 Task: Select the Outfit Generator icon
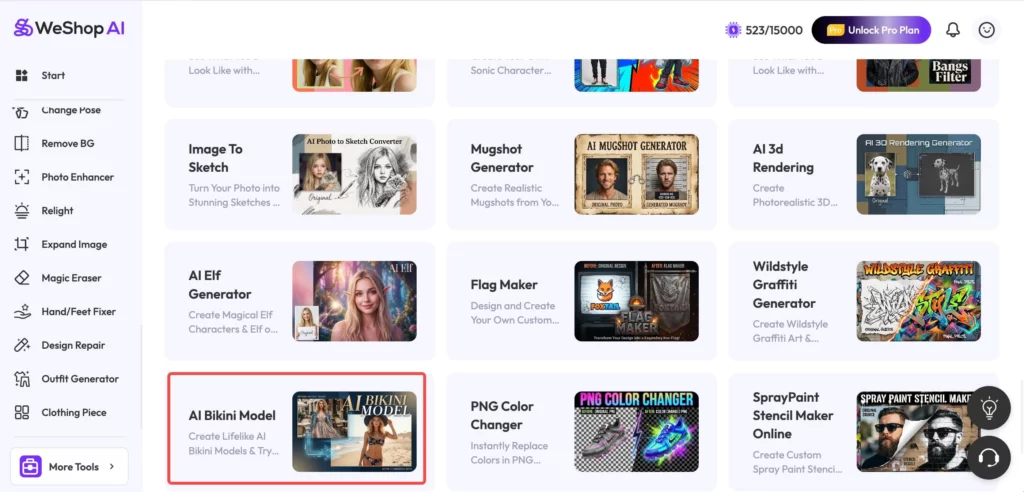click(x=22, y=379)
